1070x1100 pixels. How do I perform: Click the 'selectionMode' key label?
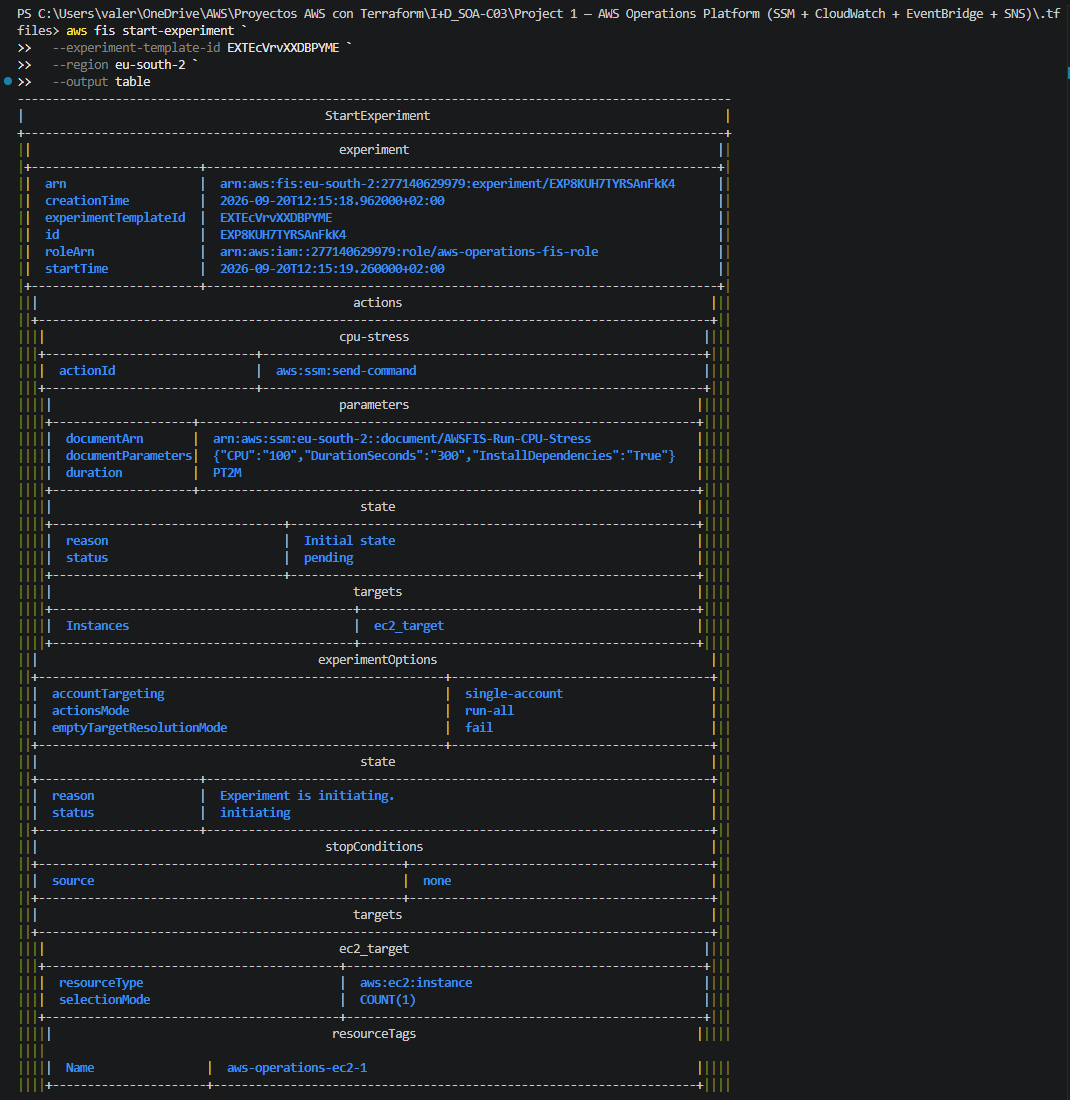pos(105,1000)
